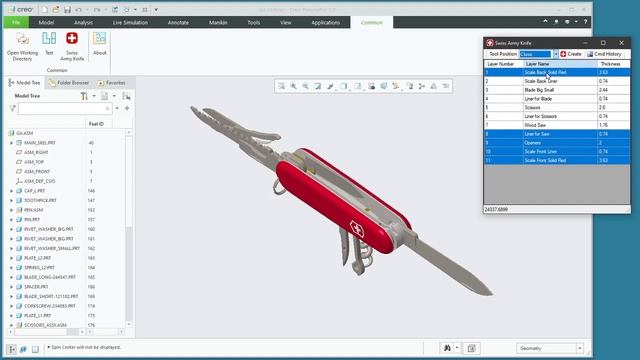Click the Saved Orientations icon in graphics toolbar
Image resolution: width=640 pixels, height=360 pixels.
tap(358, 86)
